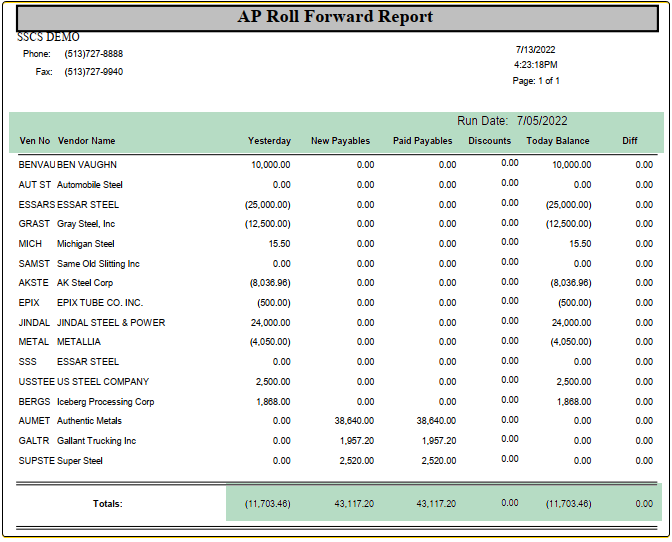Click the New Payables column header

(340, 141)
